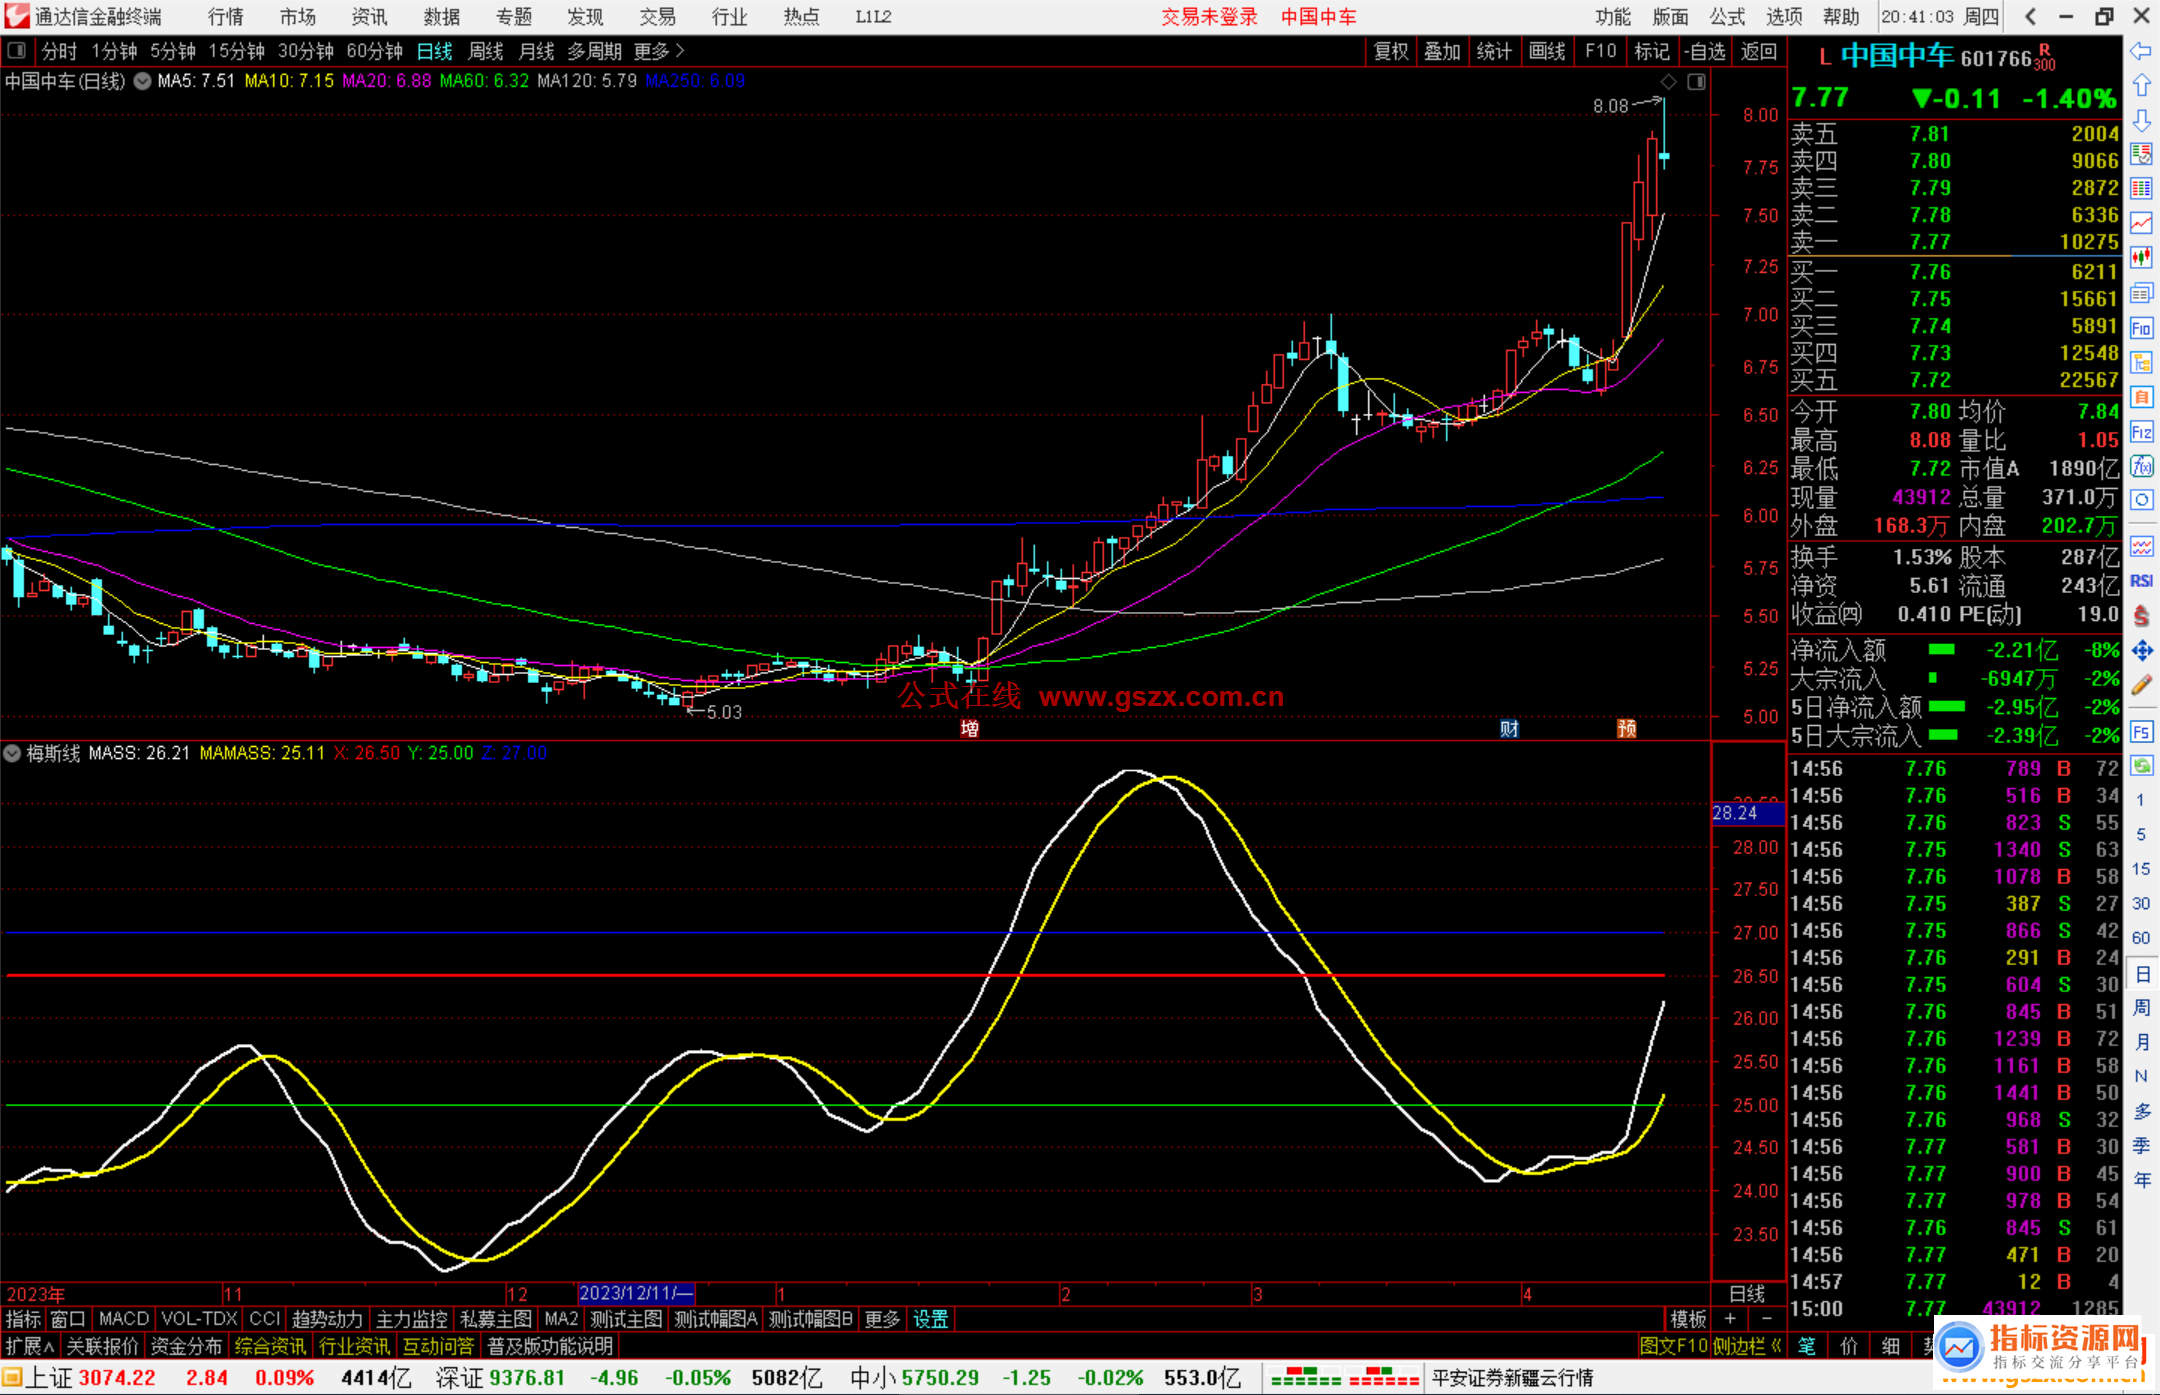Screen dimensions: 2160x1395
Task: Switch to 15-minute period in sidebar
Action: pyautogui.click(x=2140, y=869)
